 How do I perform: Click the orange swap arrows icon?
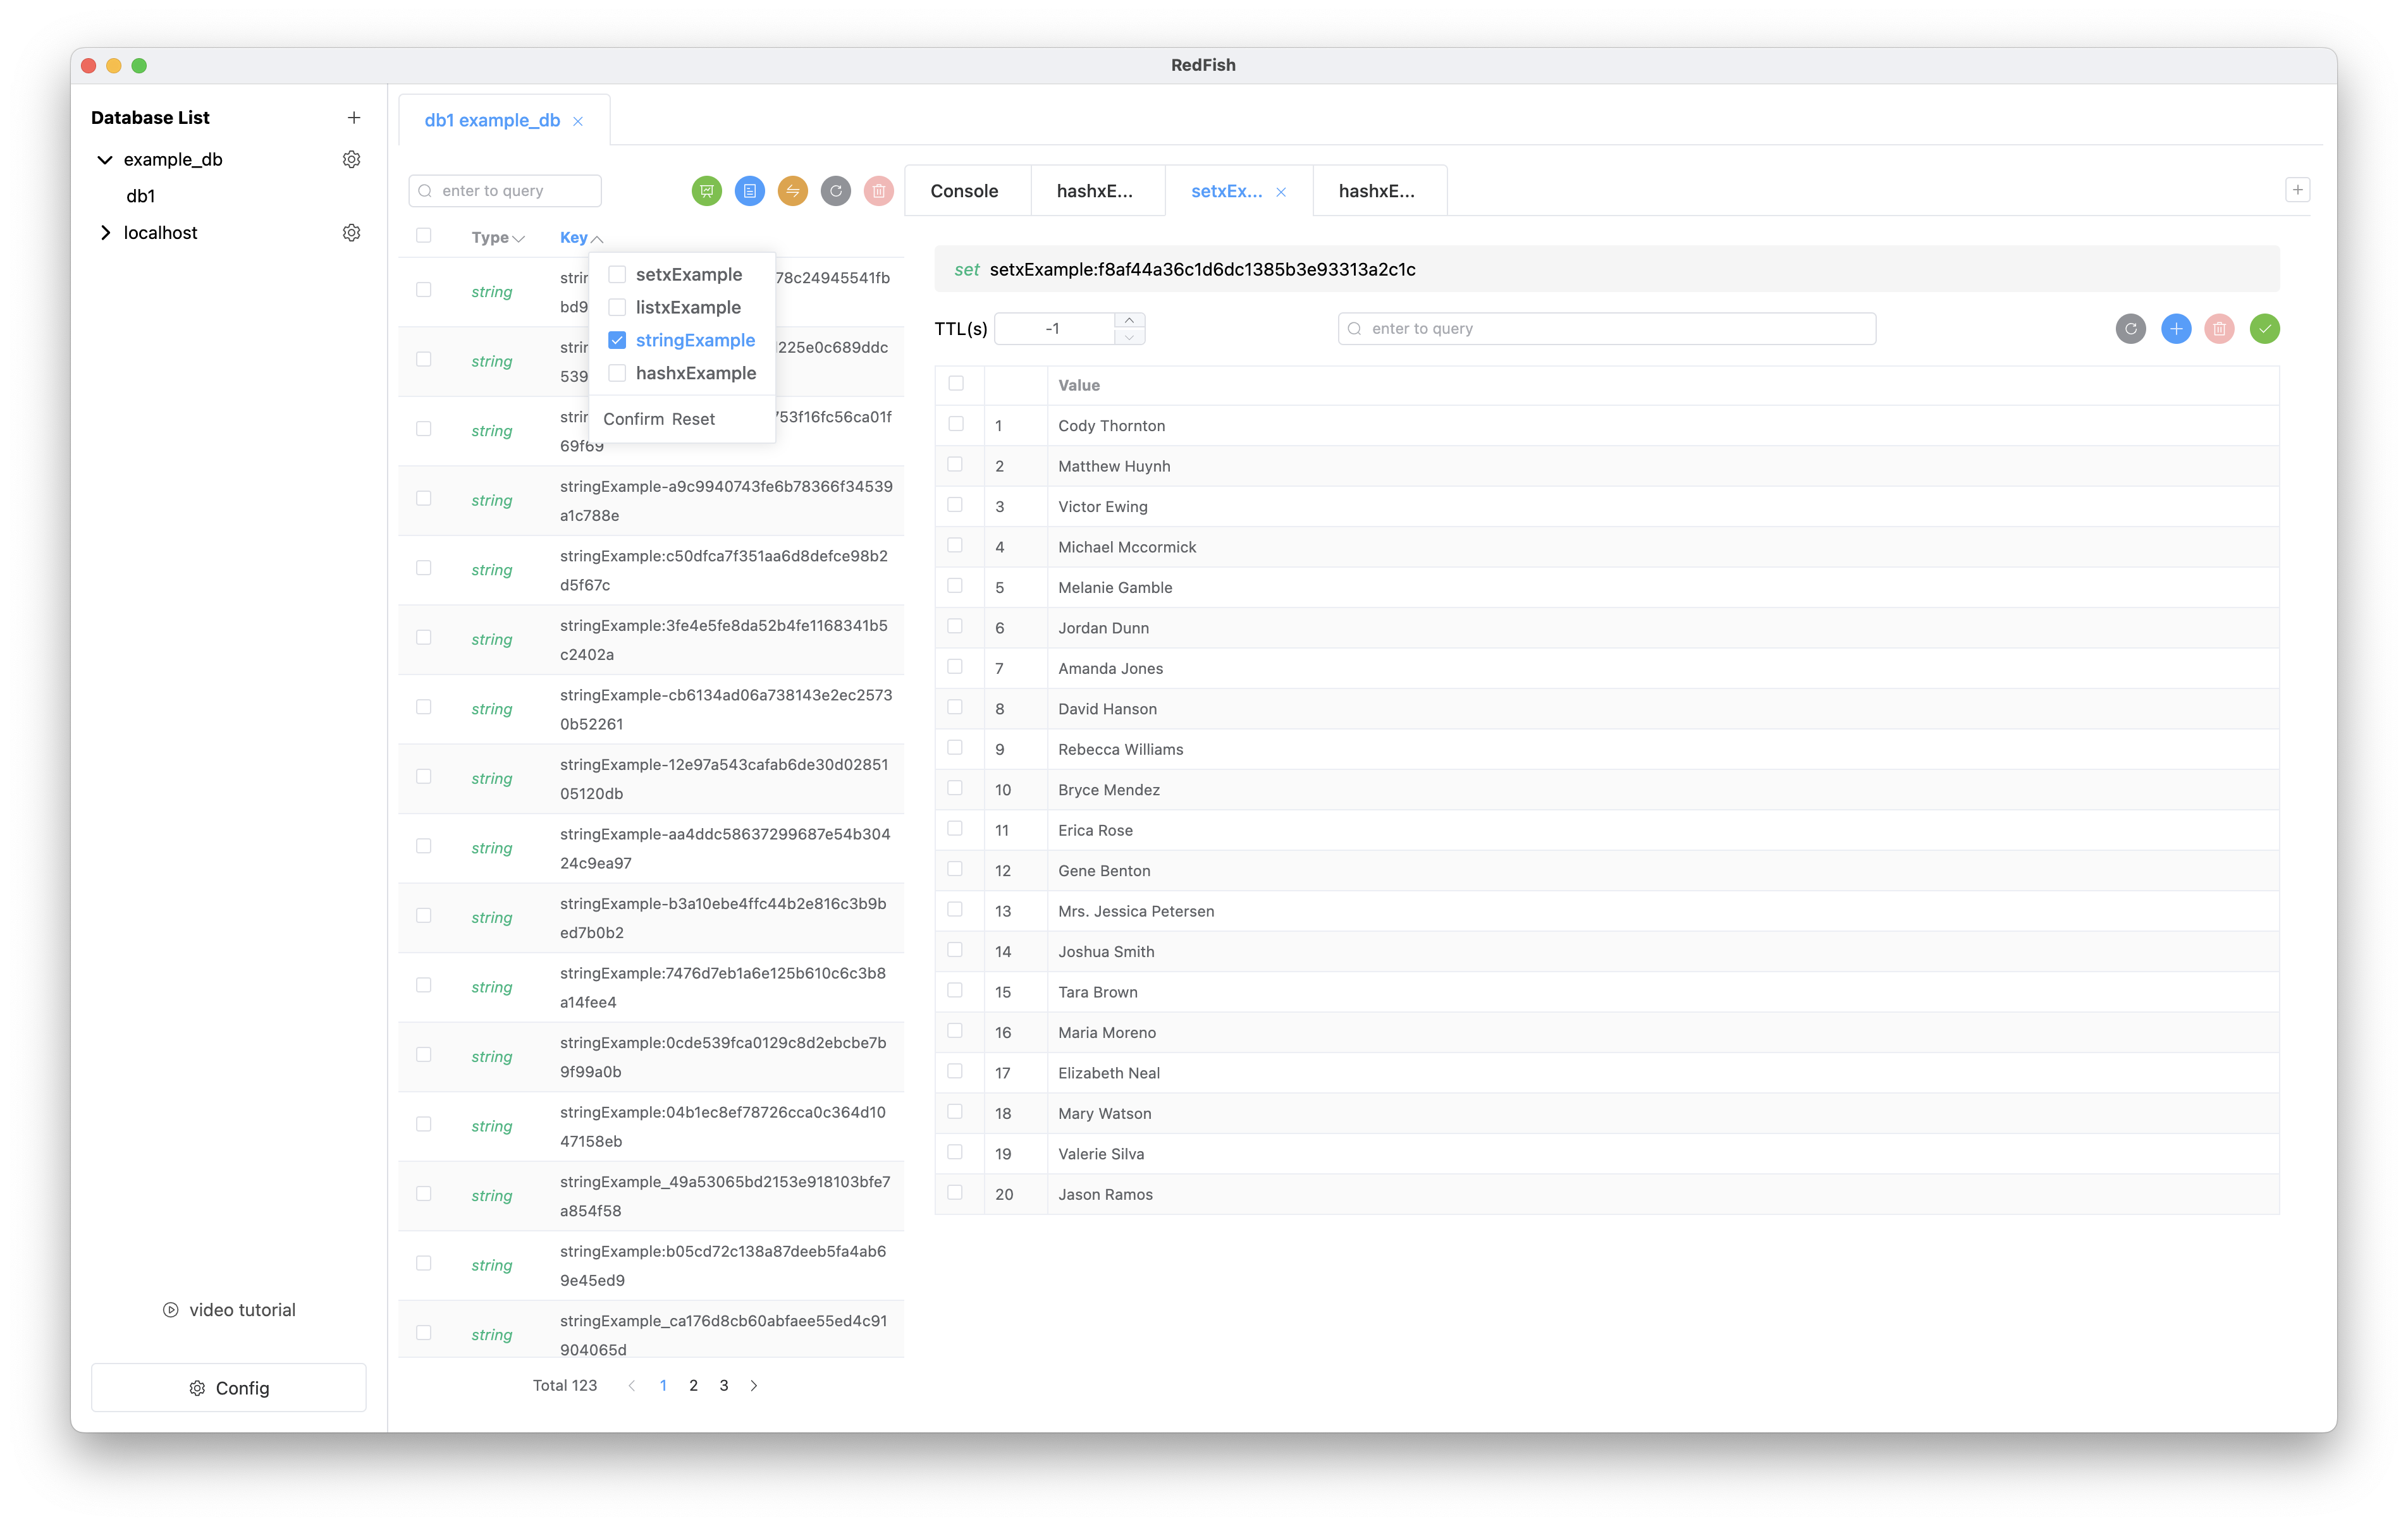pyautogui.click(x=792, y=191)
